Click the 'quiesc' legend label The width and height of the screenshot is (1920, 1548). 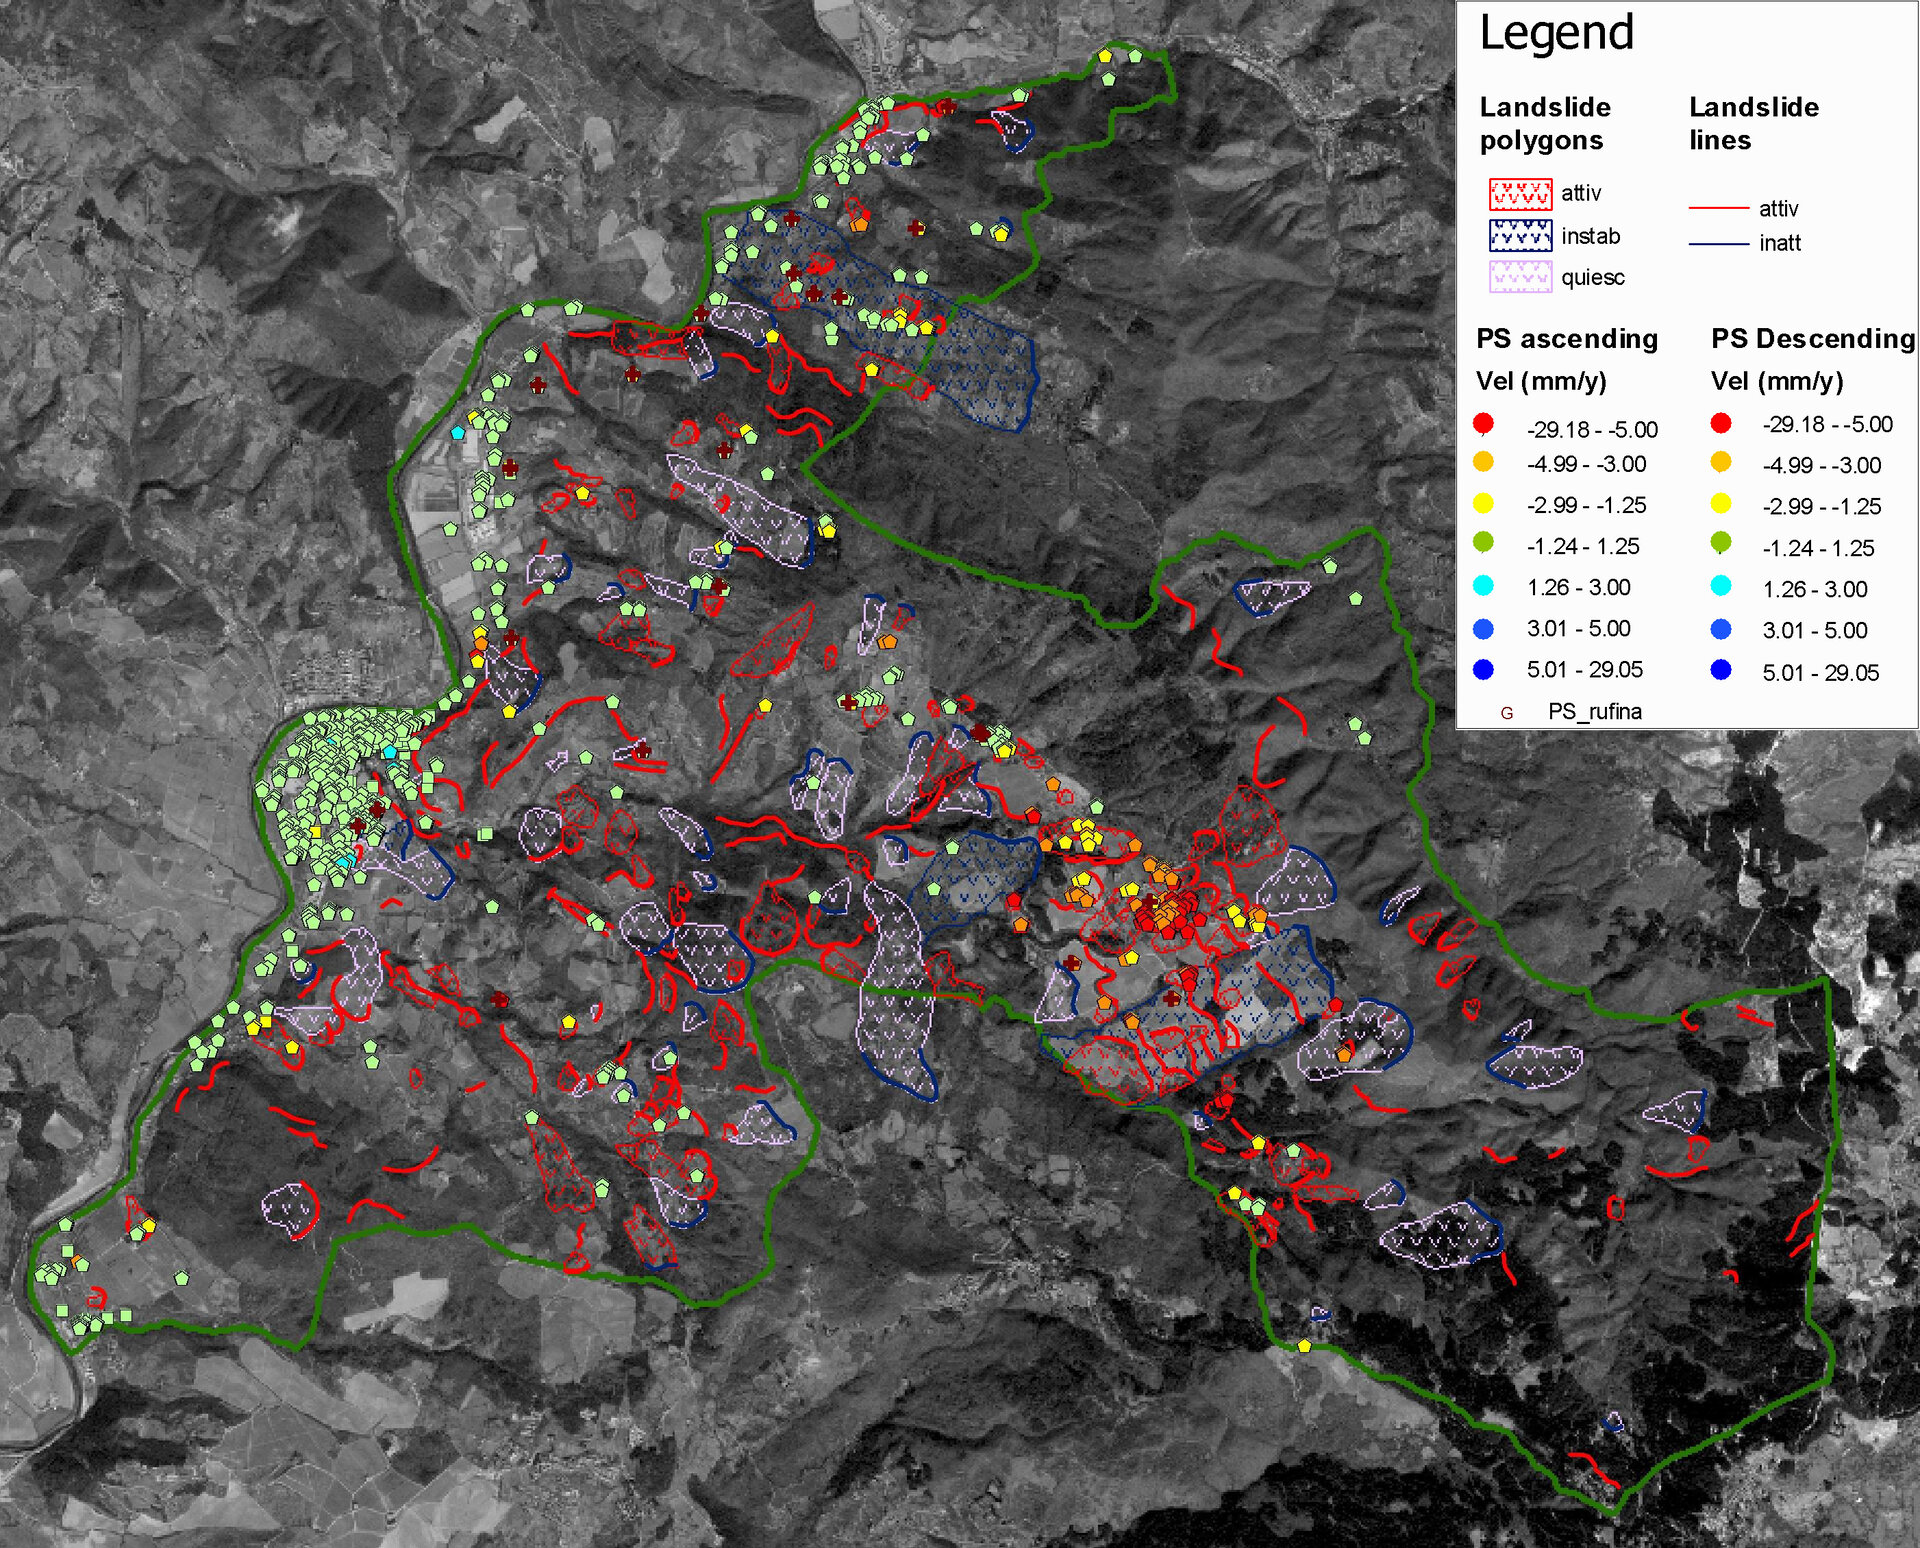(x=1592, y=278)
